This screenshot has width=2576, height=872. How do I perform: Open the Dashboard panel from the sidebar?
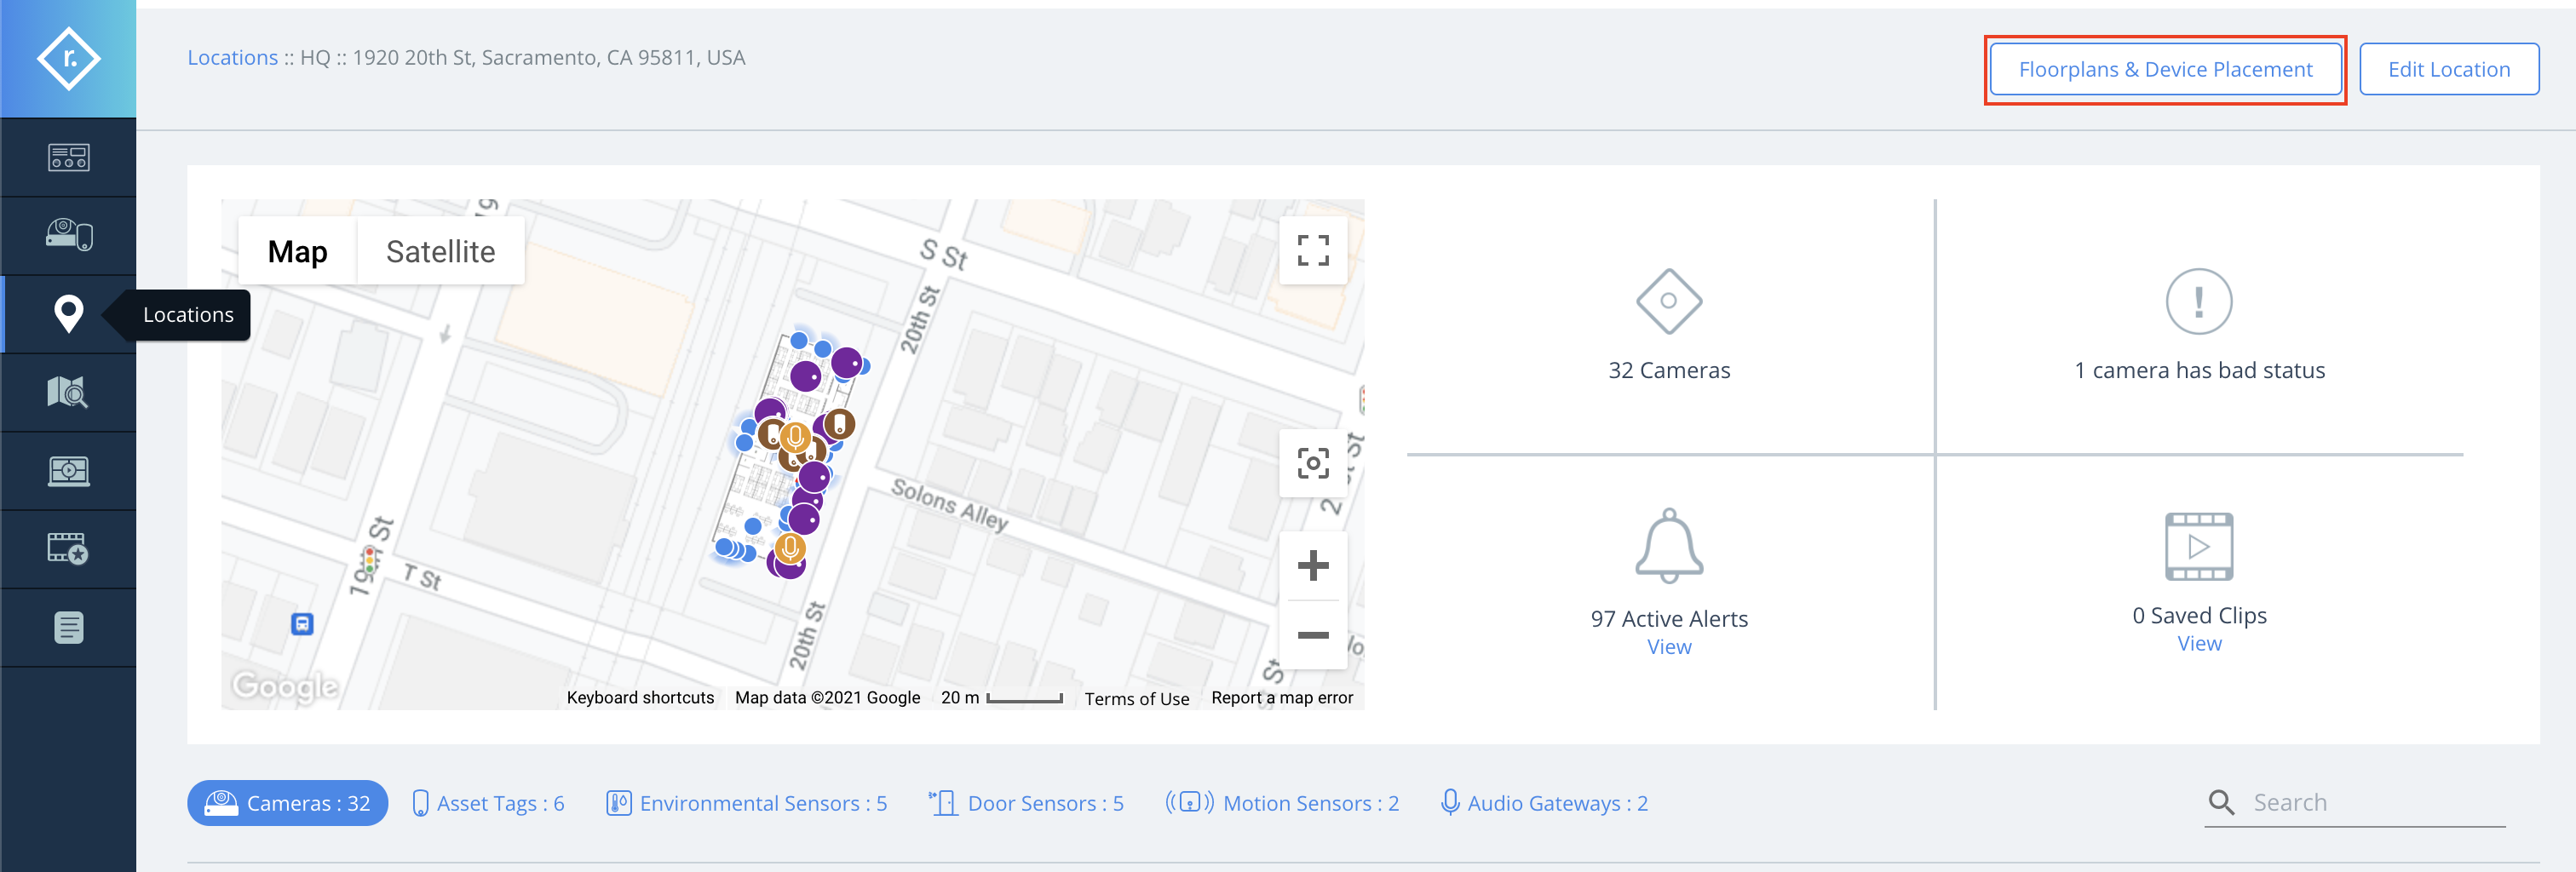click(x=68, y=157)
